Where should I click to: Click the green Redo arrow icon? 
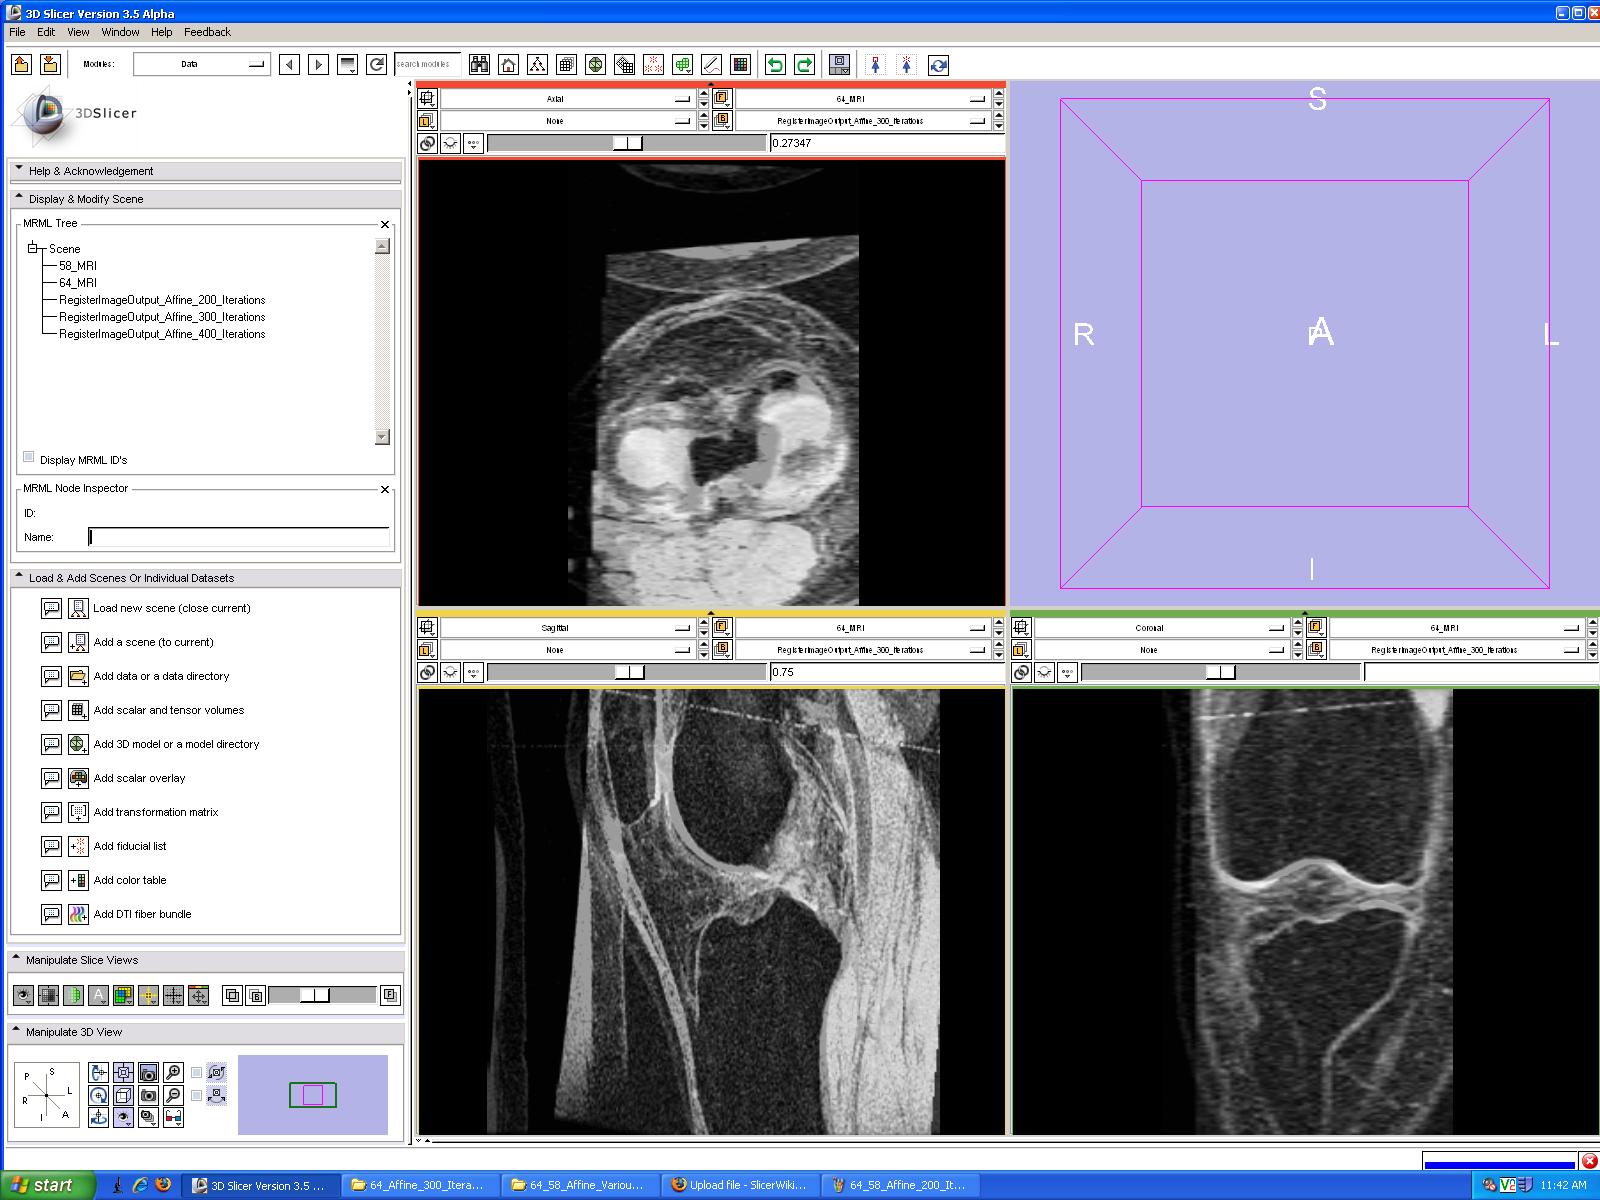pos(804,65)
